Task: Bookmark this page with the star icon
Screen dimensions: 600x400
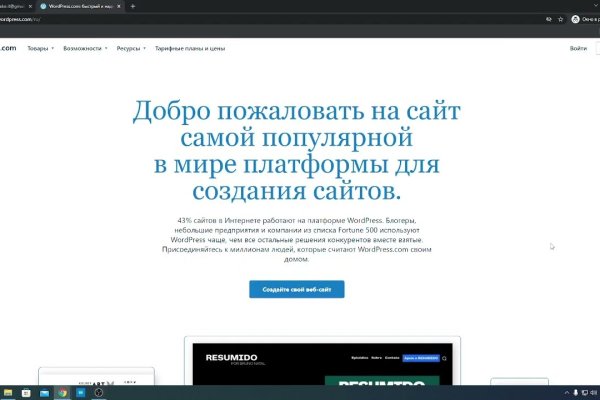Action: [x=560, y=19]
